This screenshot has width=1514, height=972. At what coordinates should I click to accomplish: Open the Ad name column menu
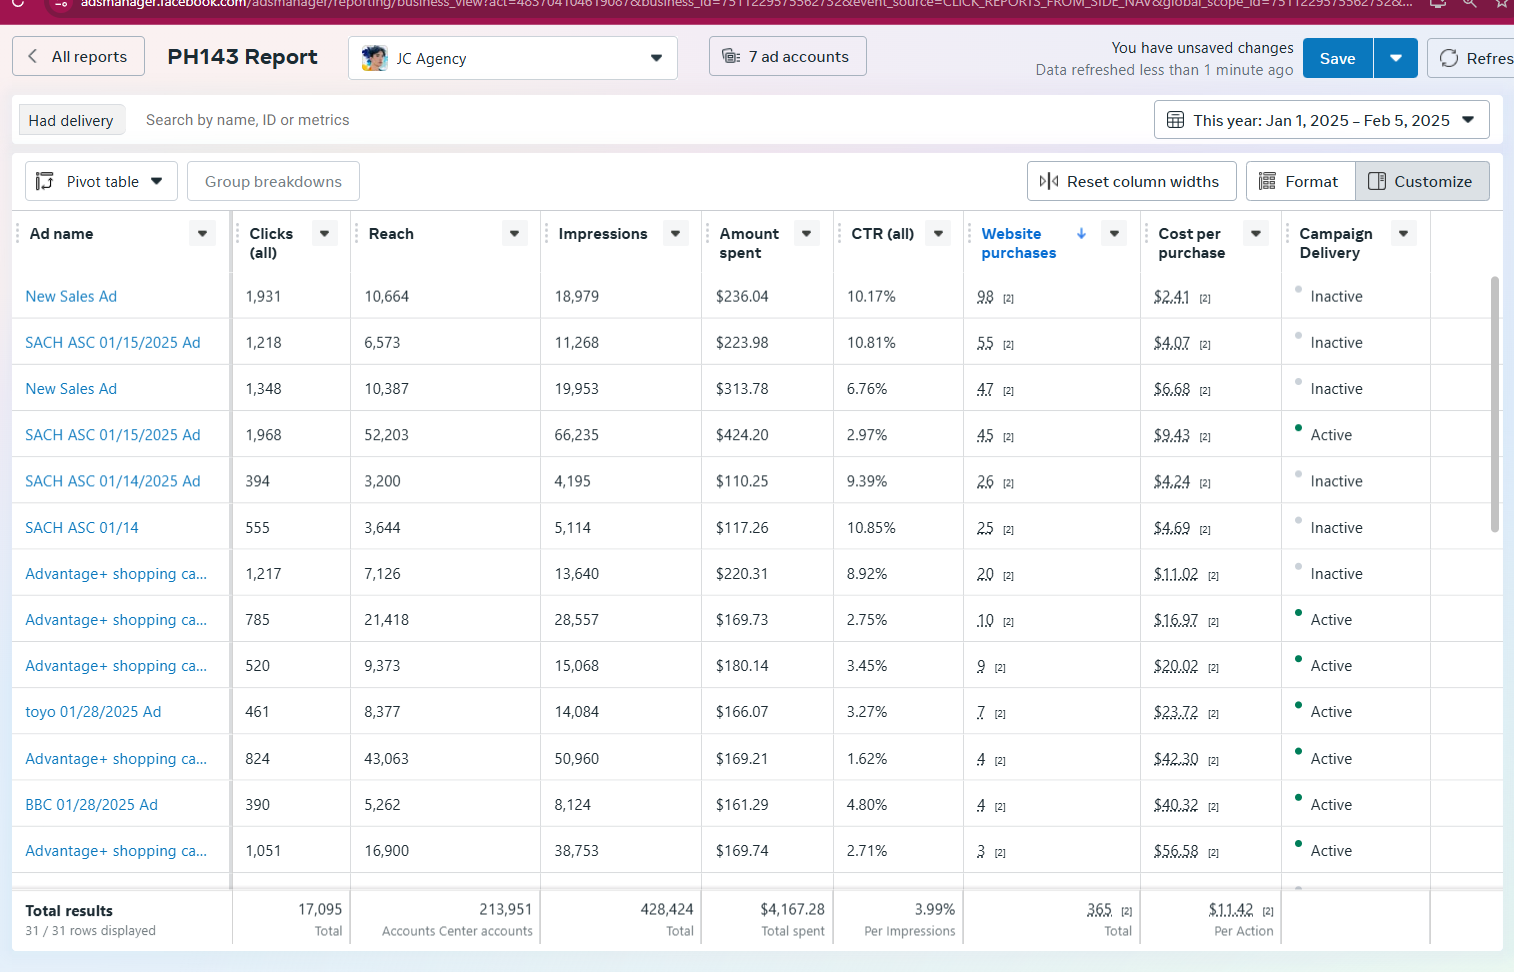tap(202, 234)
